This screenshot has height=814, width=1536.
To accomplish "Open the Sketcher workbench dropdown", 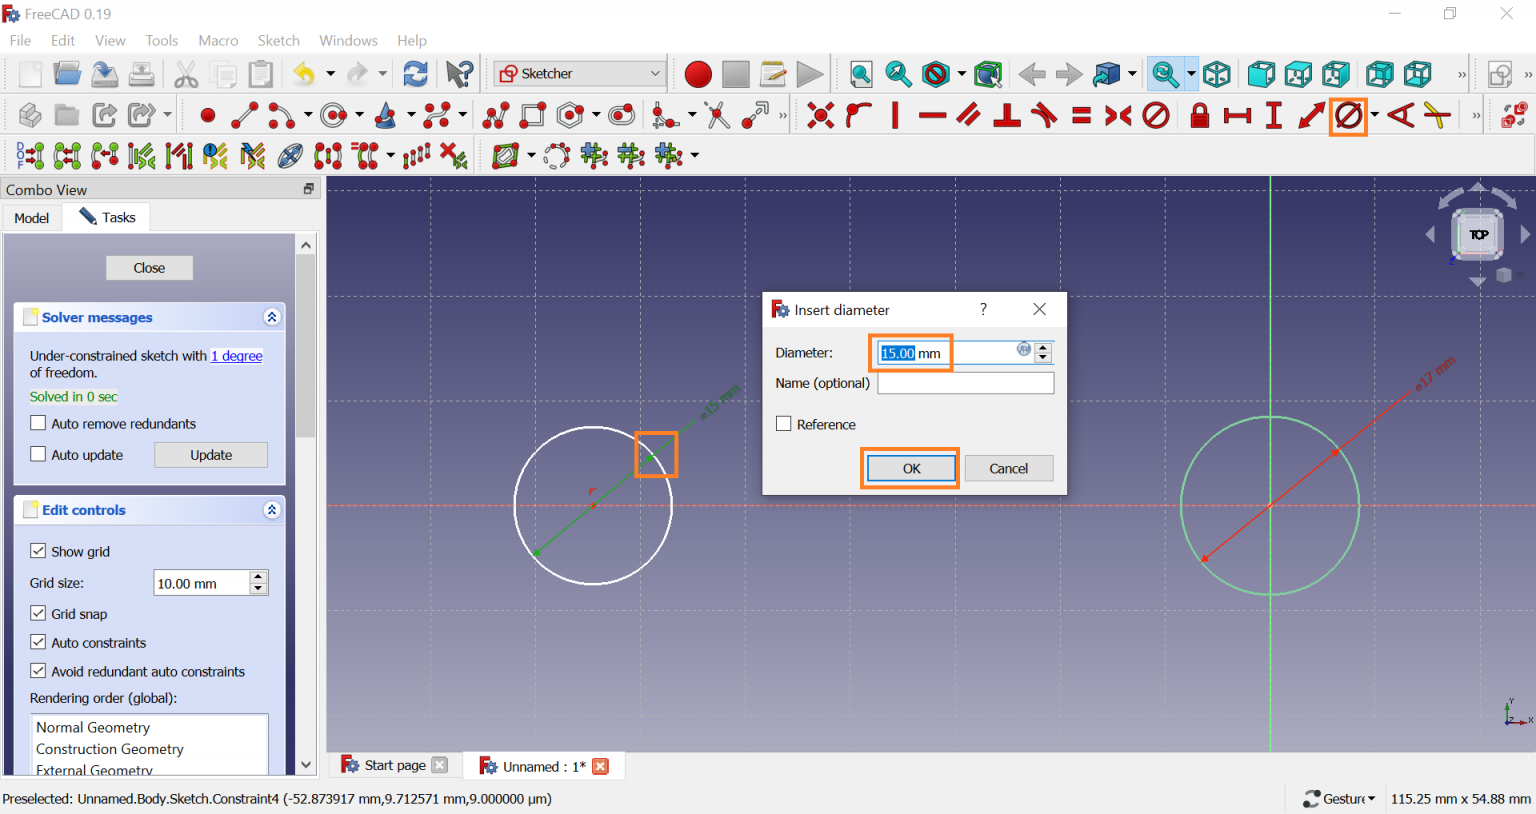I will click(x=580, y=74).
